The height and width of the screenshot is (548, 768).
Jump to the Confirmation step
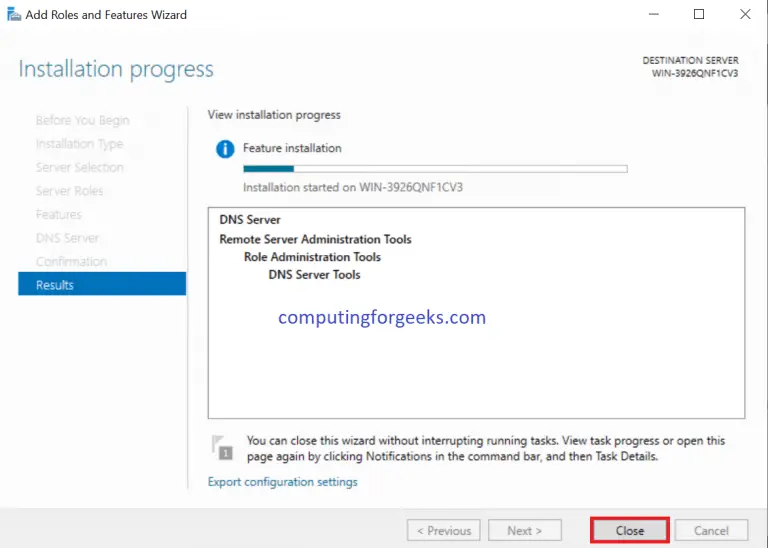[x=71, y=262]
